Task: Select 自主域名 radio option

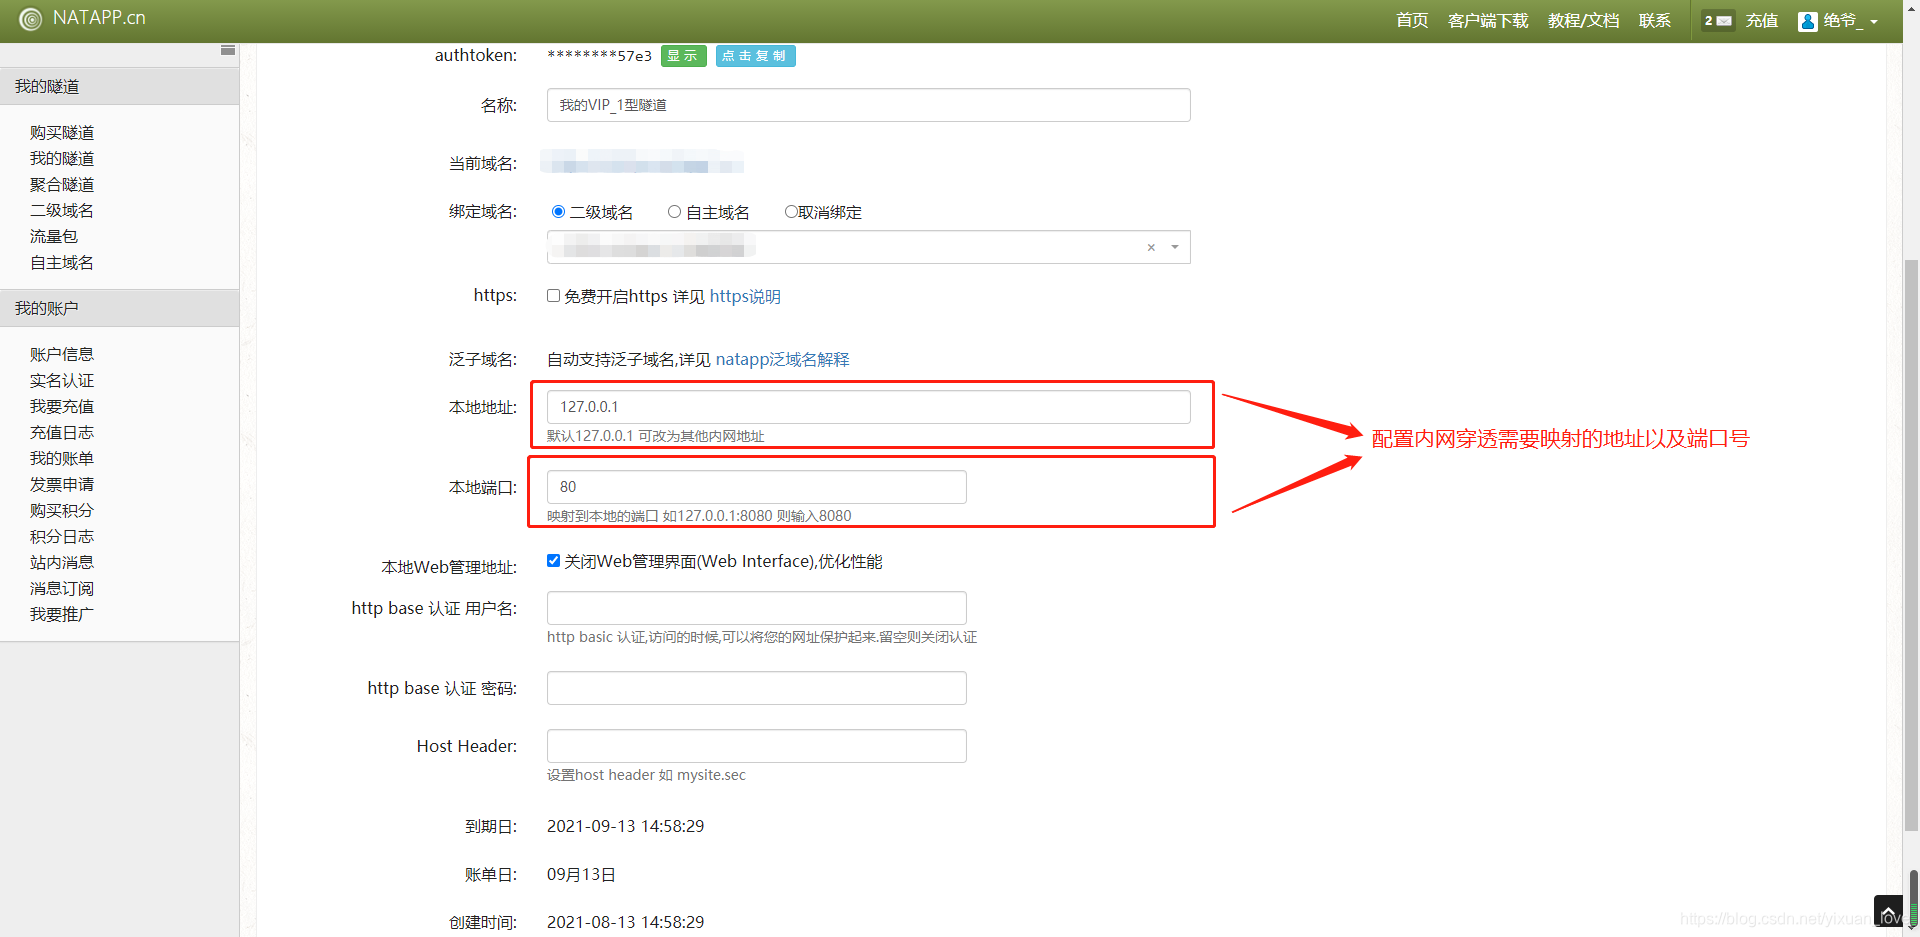Action: [674, 212]
